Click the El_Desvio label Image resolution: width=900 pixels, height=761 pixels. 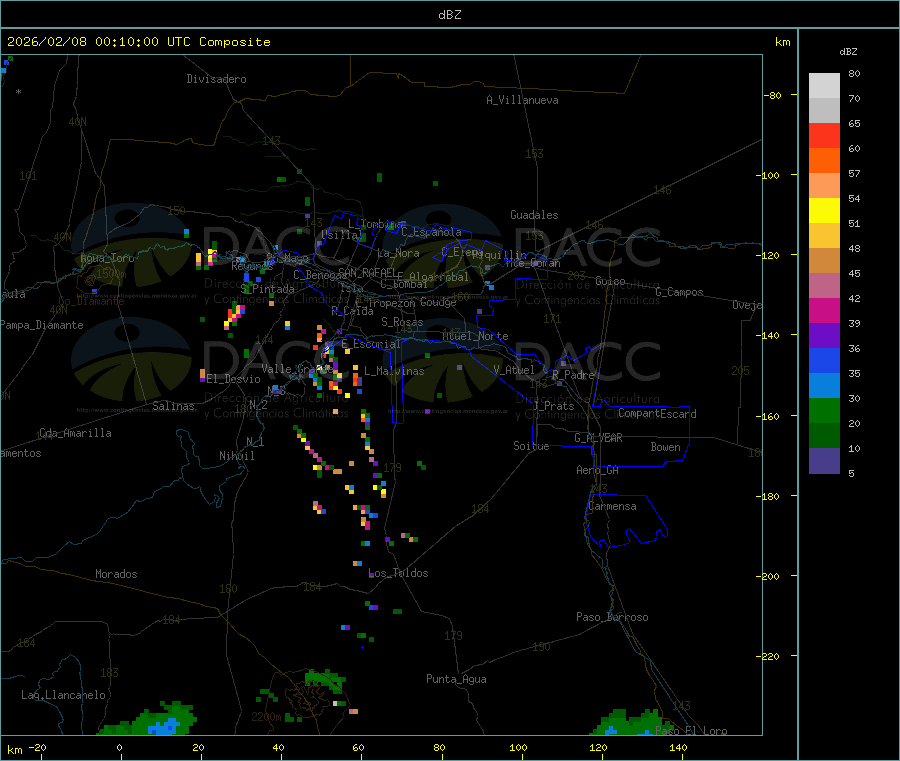[234, 379]
